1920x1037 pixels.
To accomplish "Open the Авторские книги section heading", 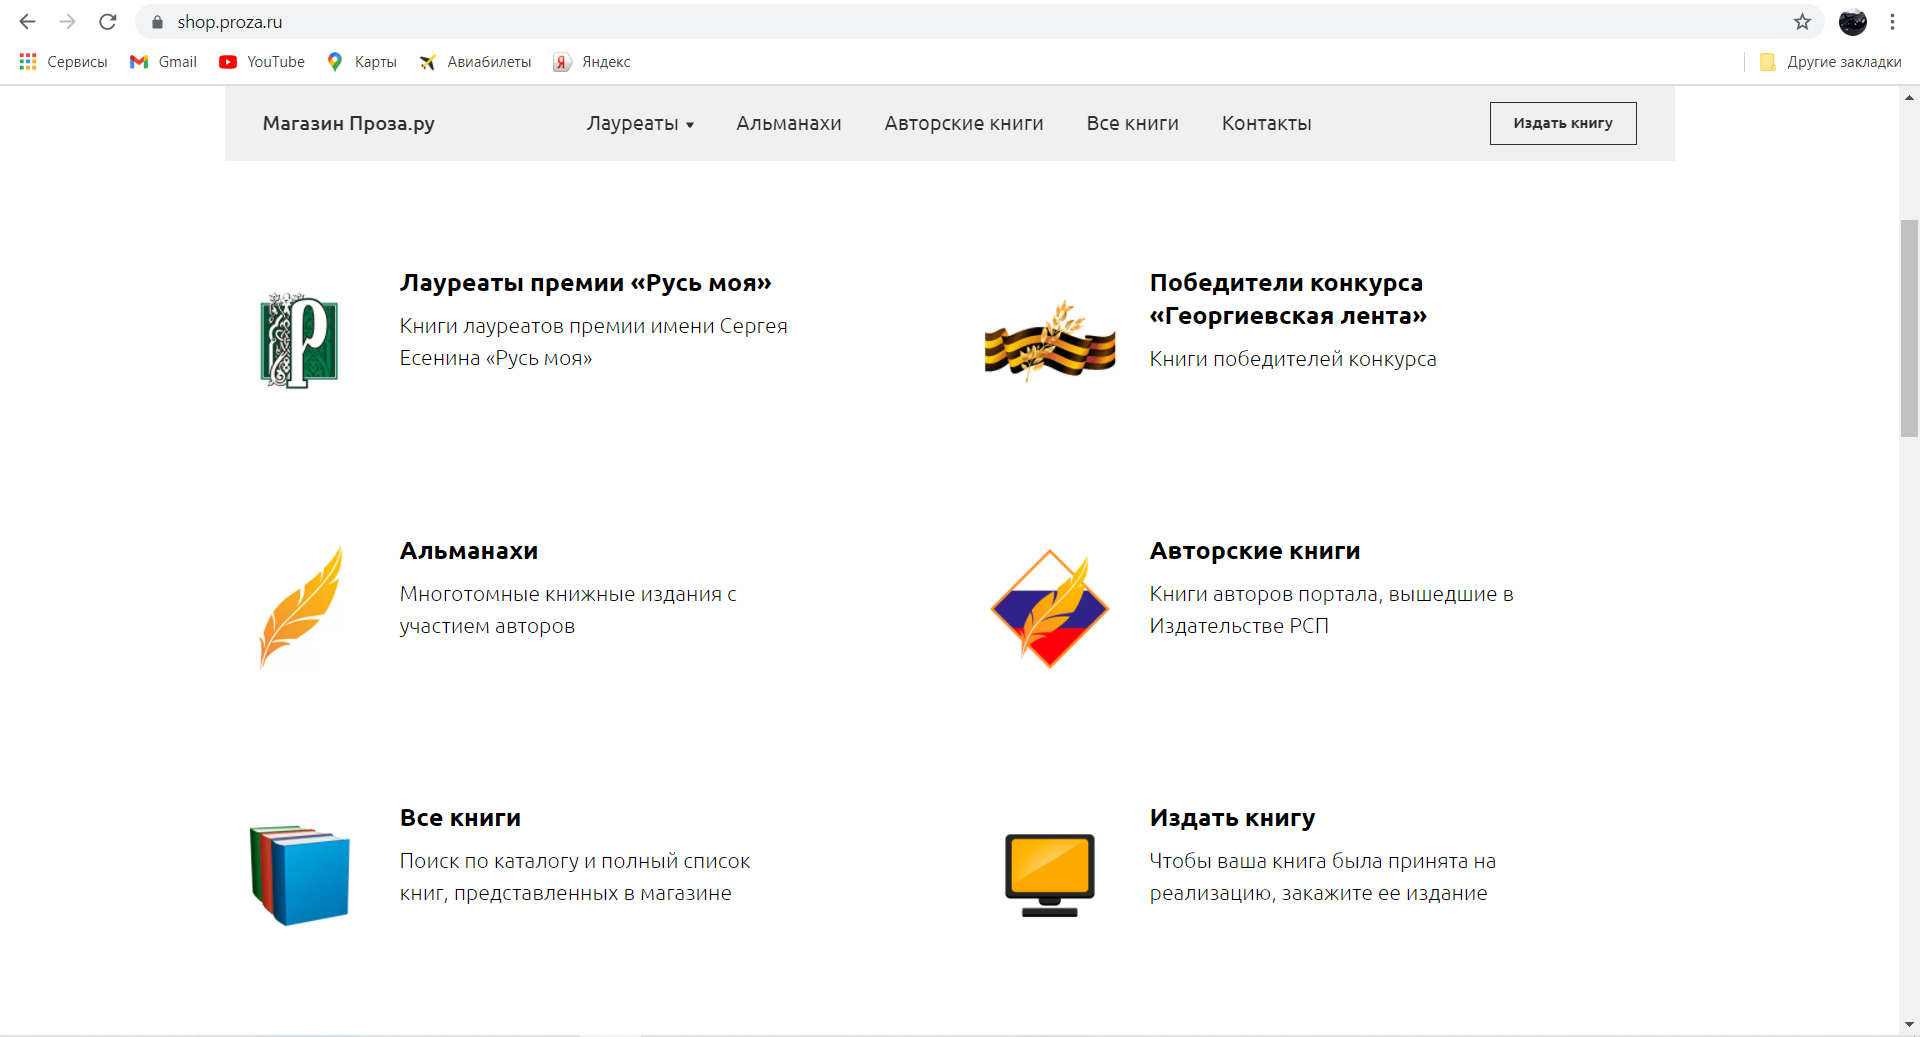I will [x=1255, y=551].
